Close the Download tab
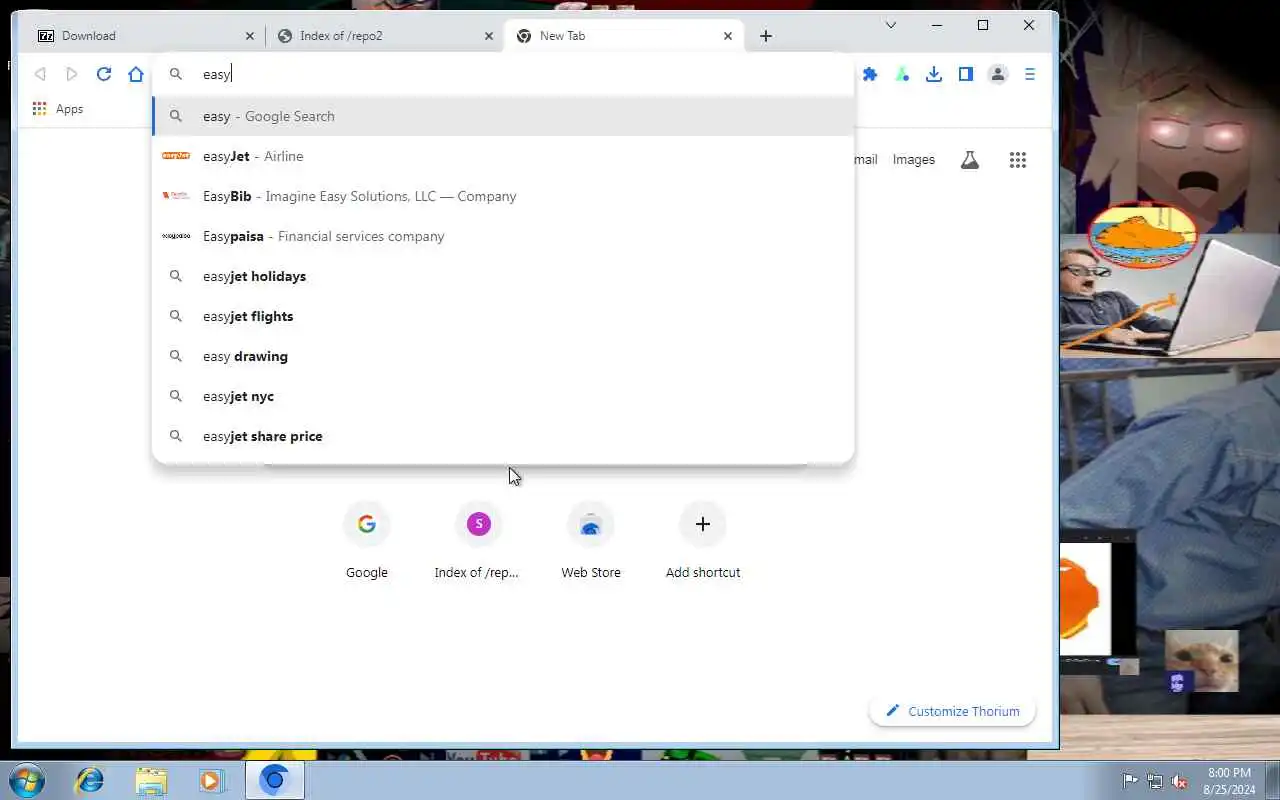 (250, 36)
